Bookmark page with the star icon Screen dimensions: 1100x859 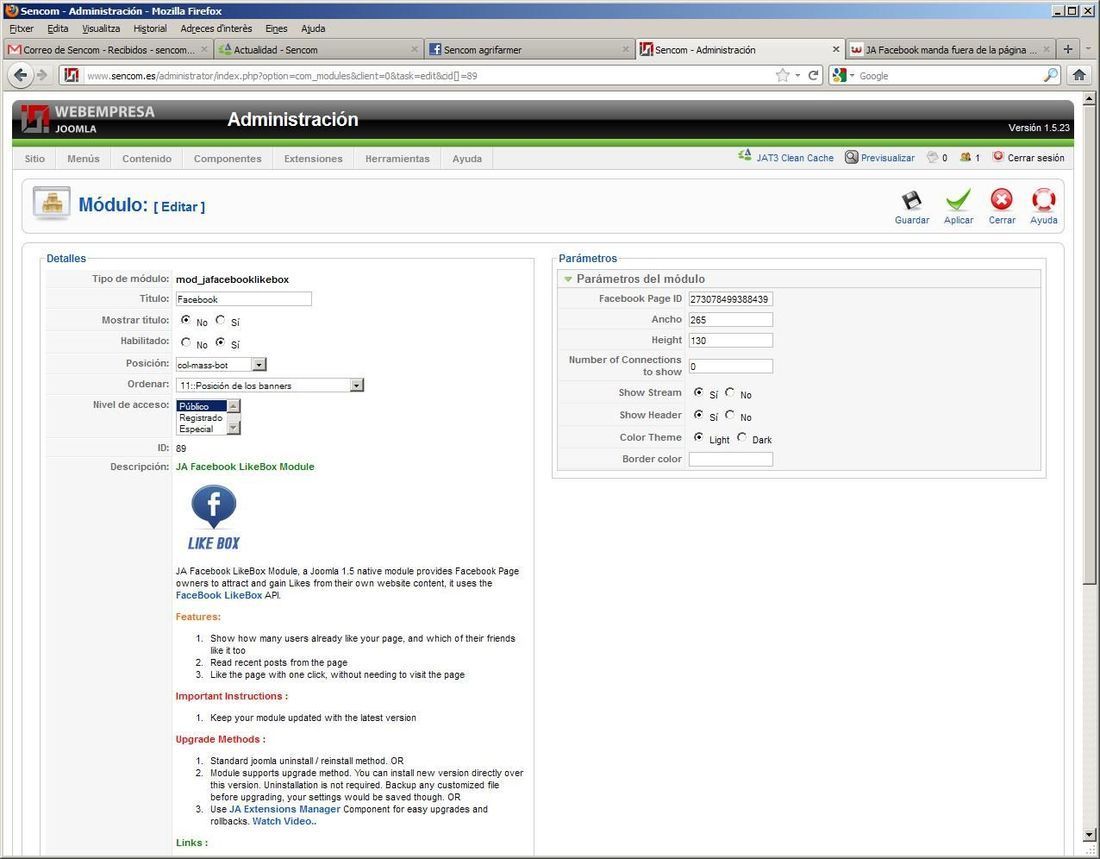782,75
